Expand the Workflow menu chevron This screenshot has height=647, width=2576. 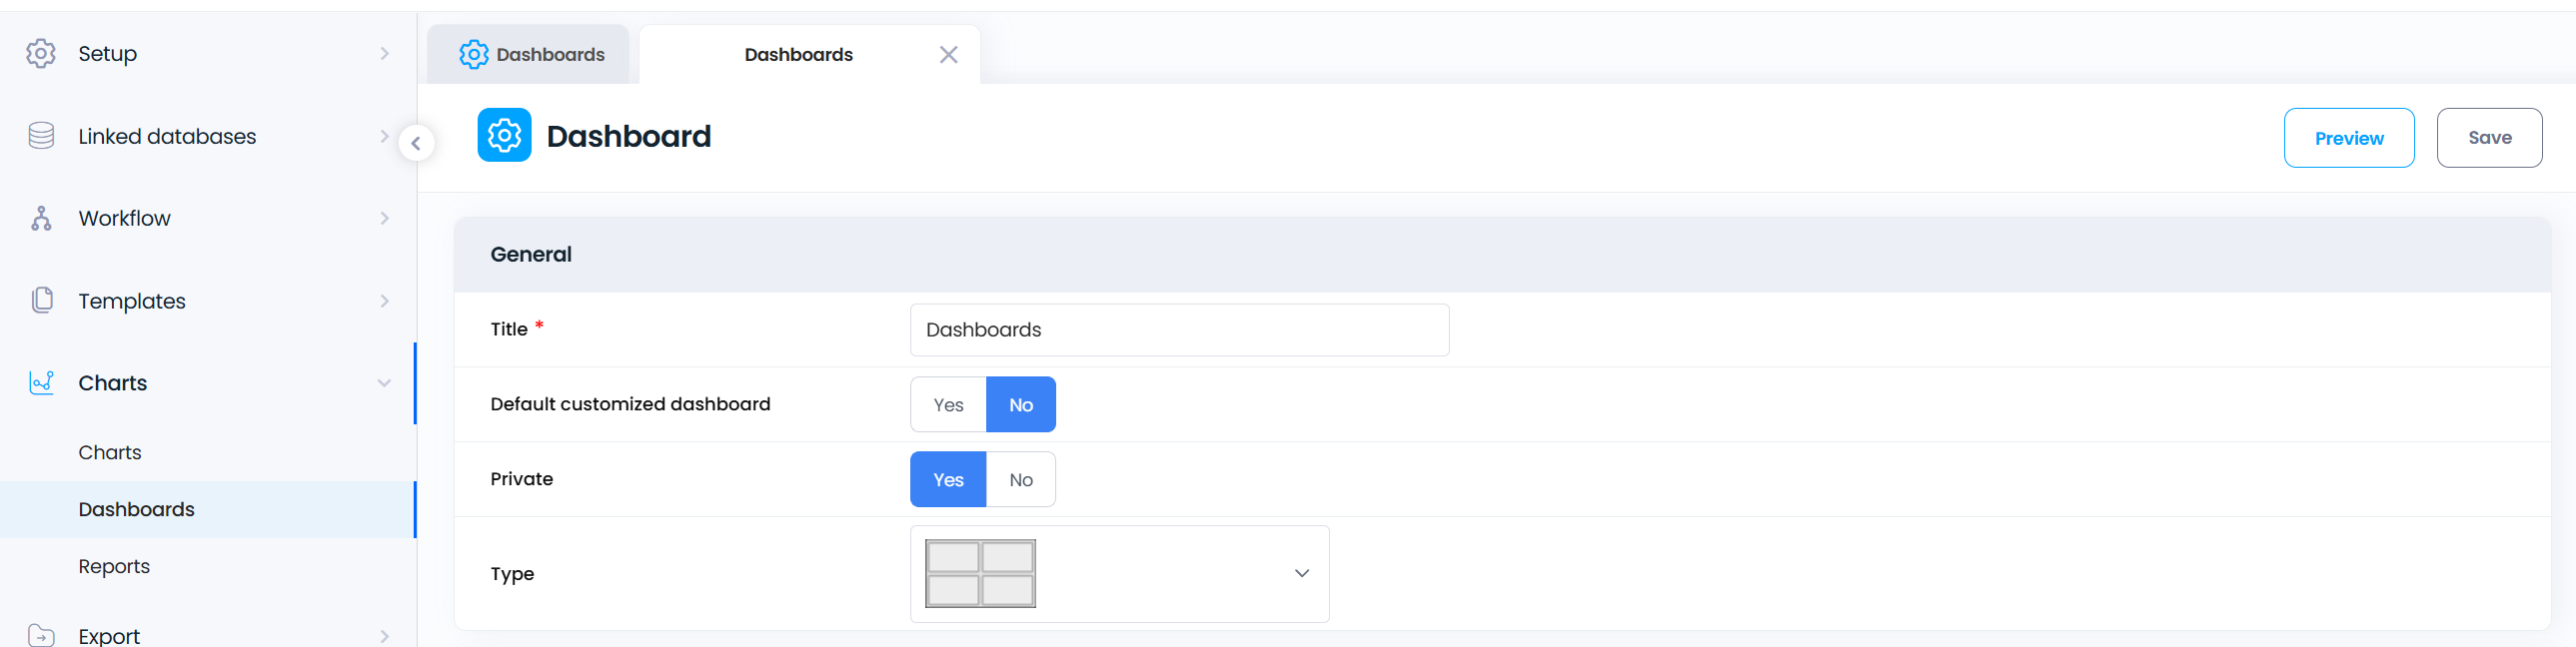point(384,218)
